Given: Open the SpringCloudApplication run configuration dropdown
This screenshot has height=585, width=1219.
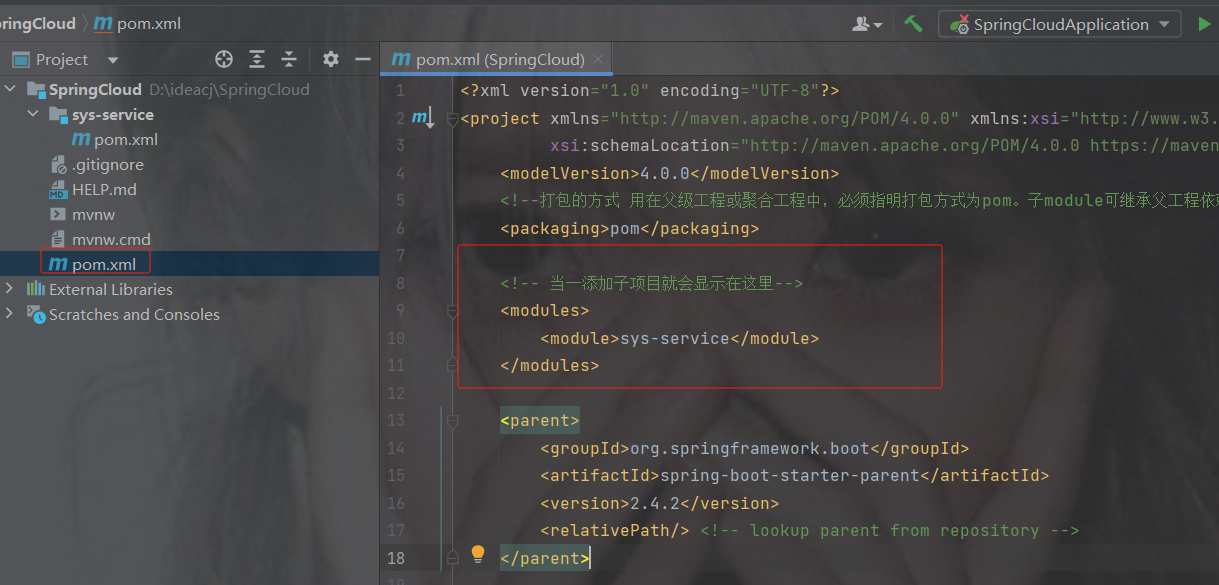Looking at the screenshot, I should click(x=1060, y=24).
